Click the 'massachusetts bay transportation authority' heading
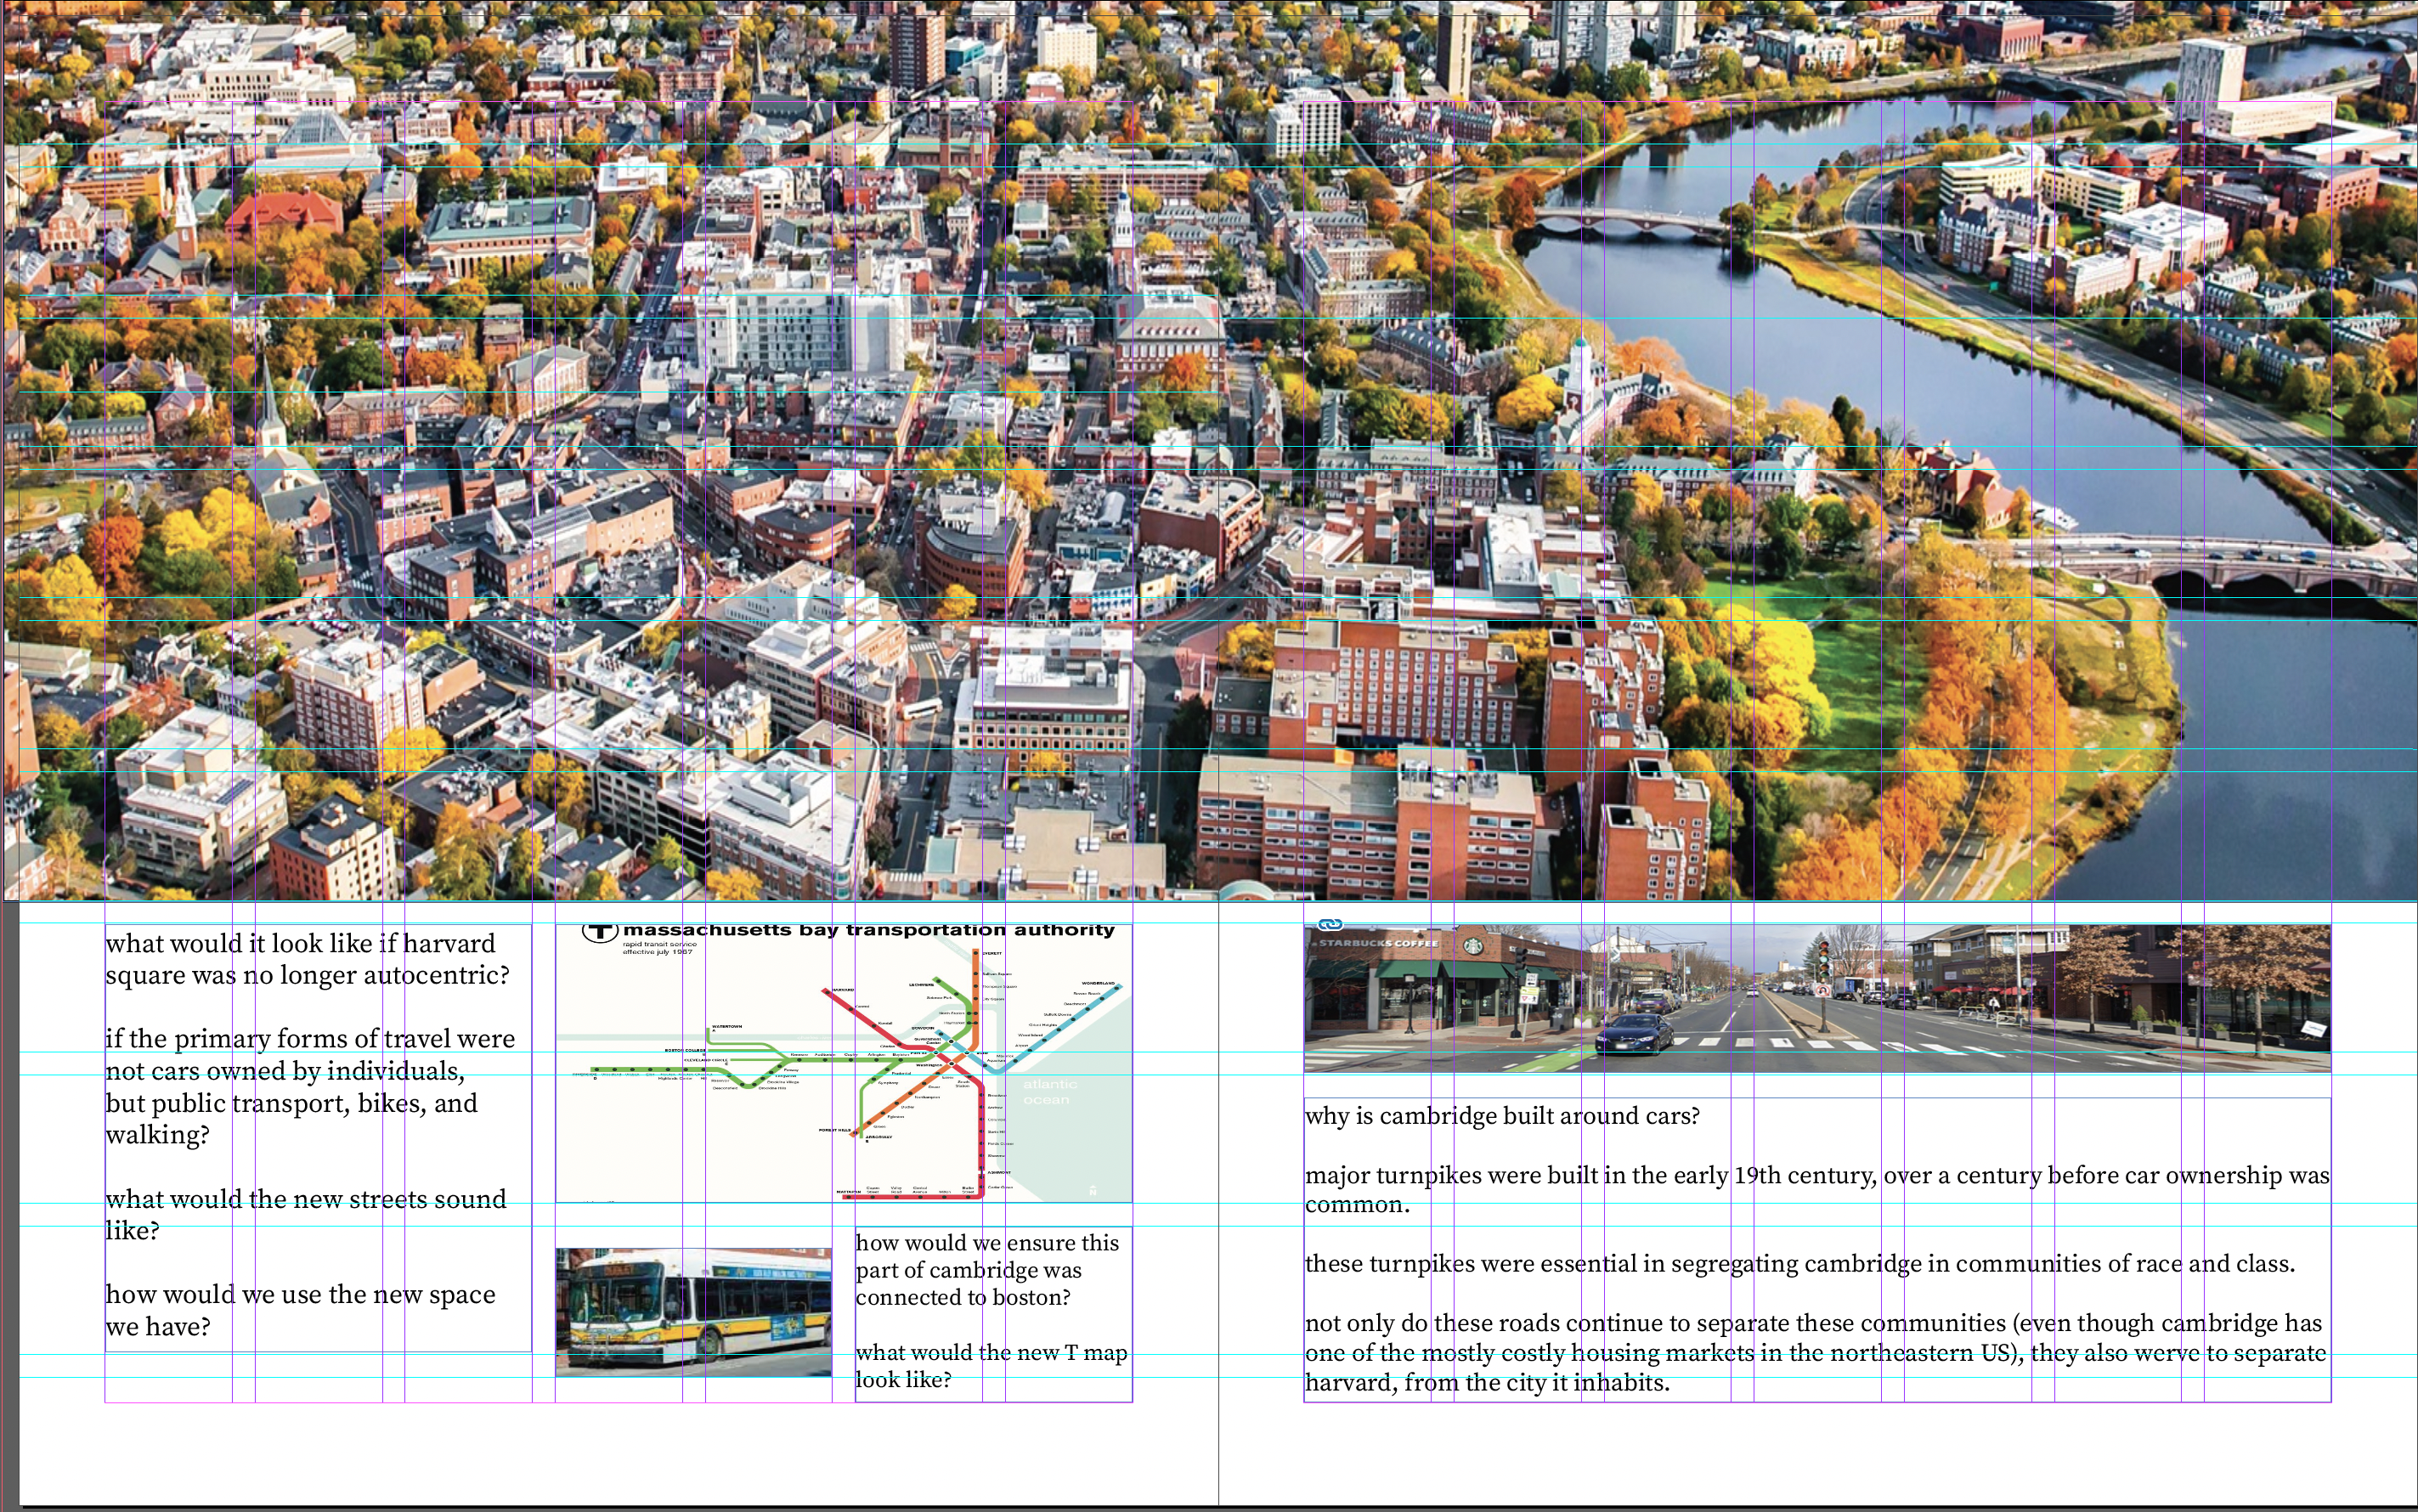Screen dimensions: 2418x1512 coord(868,930)
